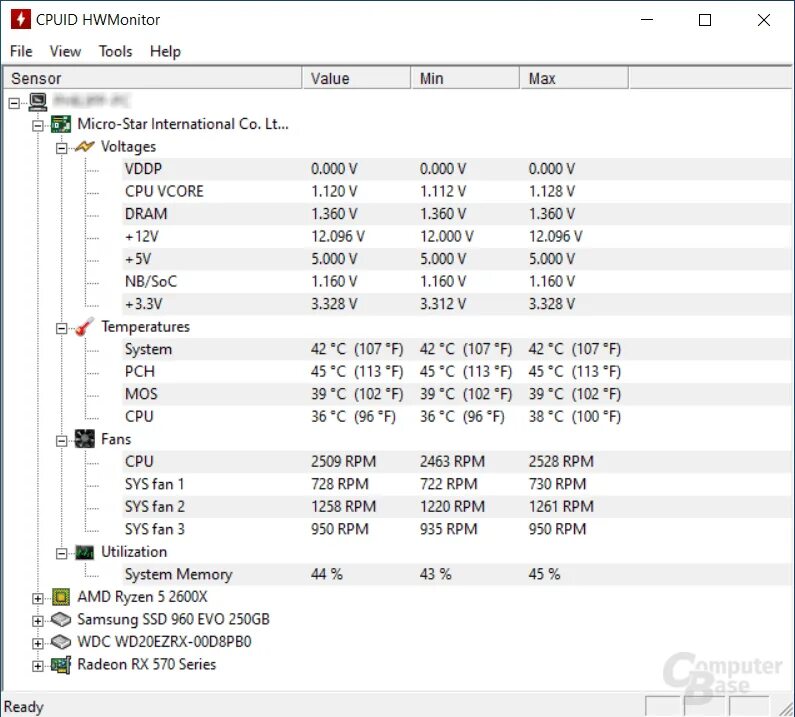
Task: Click the Temperatures thermometer icon
Action: point(84,327)
